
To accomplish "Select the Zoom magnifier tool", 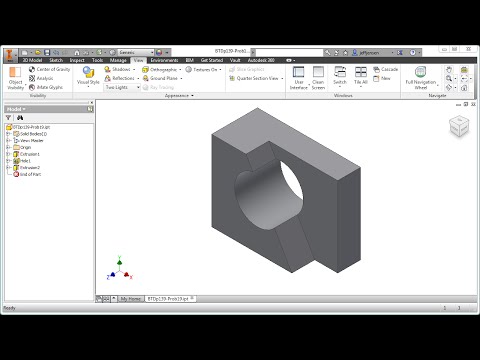I will [x=449, y=79].
